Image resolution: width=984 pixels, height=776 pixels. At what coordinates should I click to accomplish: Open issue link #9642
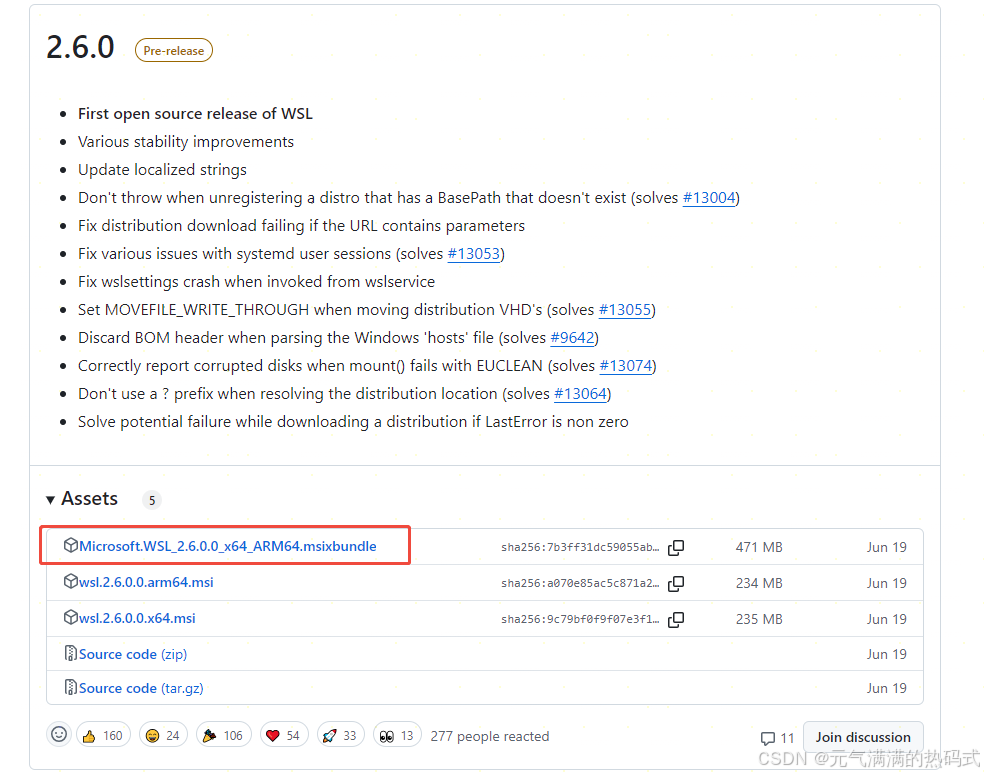572,338
